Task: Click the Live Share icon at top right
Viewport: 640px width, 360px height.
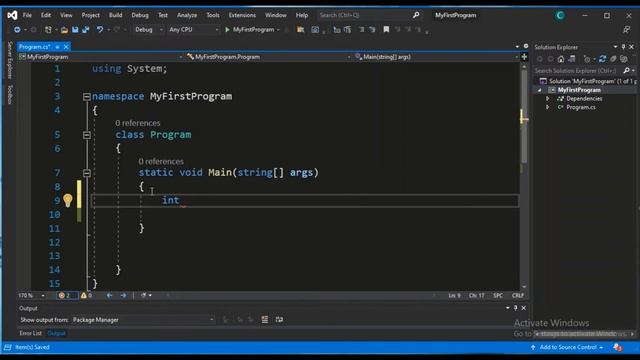Action: (x=626, y=30)
